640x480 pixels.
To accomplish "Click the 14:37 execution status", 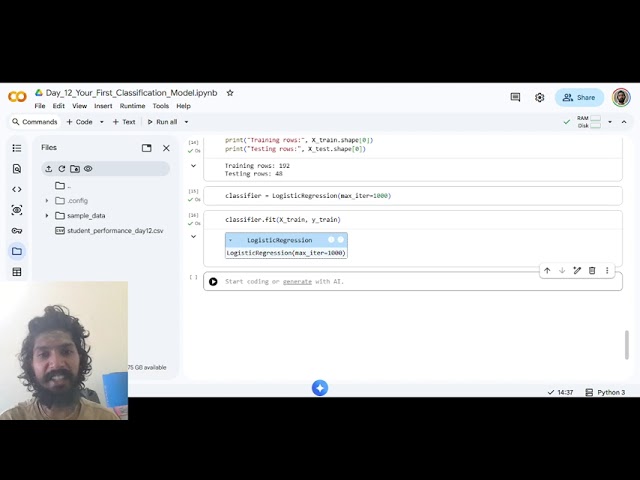I will [560, 392].
